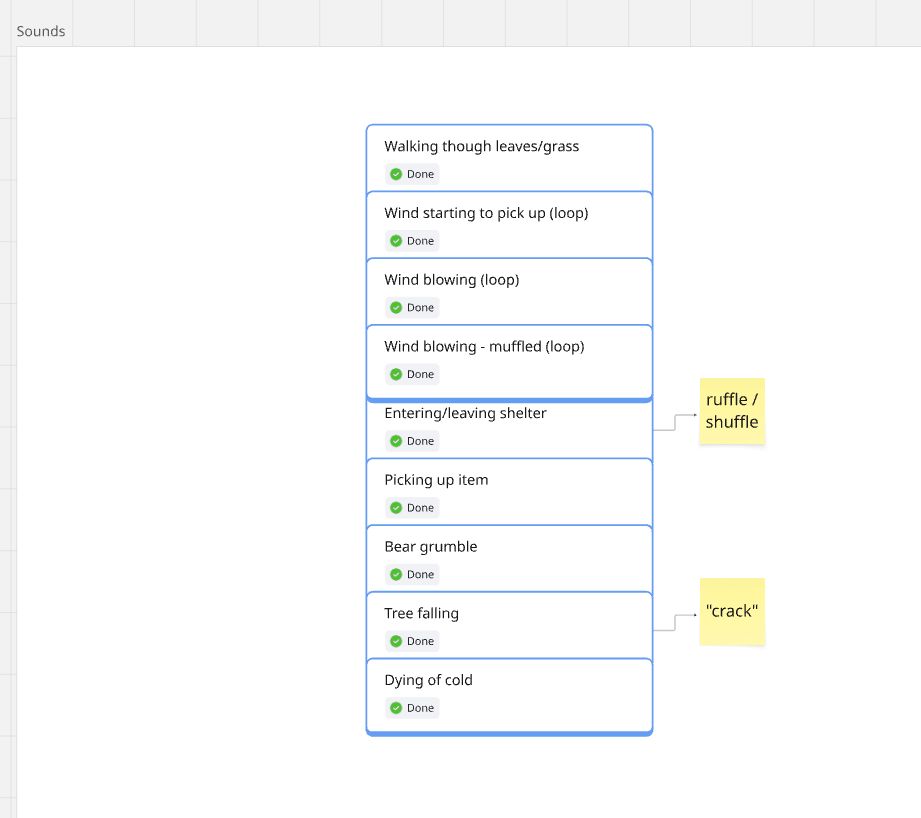Image resolution: width=921 pixels, height=818 pixels.
Task: Click Done status on 'Dying of cold' card
Action: coord(412,708)
